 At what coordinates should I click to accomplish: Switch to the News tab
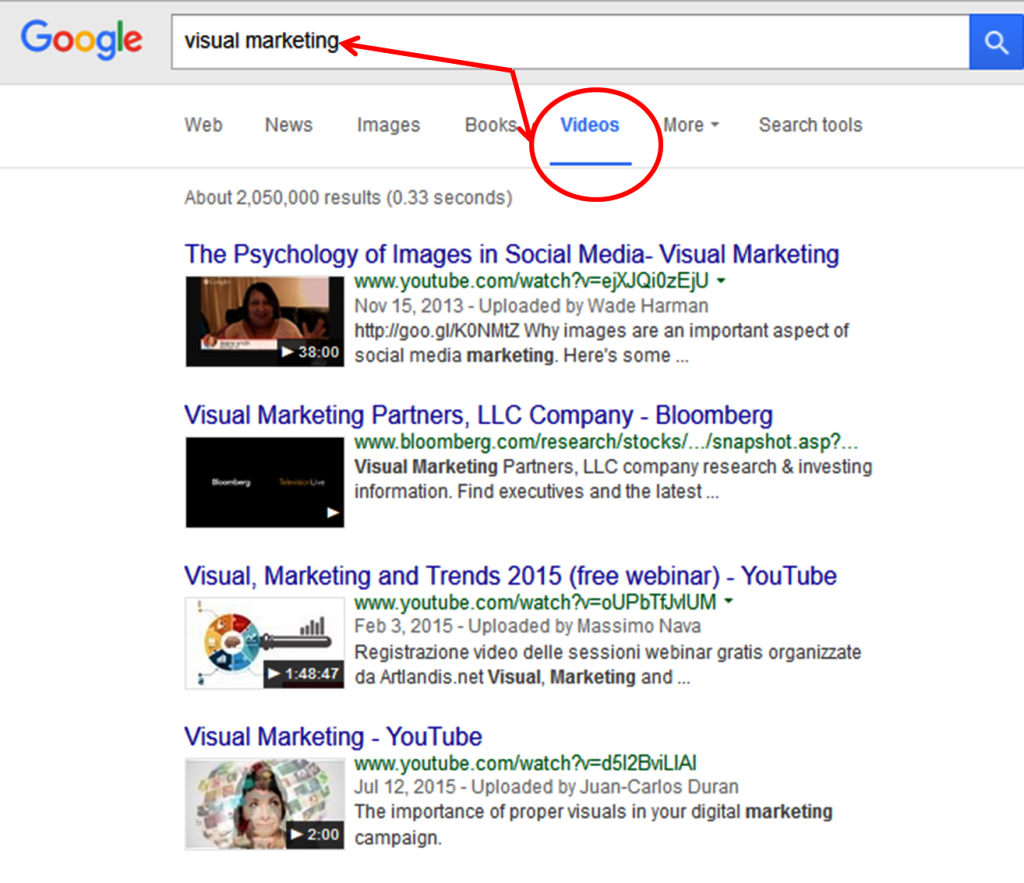pos(289,125)
